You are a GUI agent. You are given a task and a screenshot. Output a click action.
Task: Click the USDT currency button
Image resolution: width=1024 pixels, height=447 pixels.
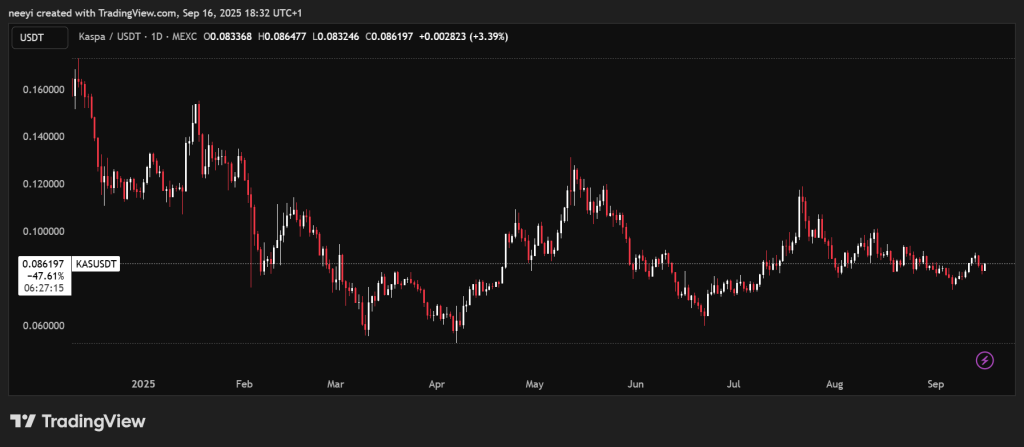click(x=40, y=38)
